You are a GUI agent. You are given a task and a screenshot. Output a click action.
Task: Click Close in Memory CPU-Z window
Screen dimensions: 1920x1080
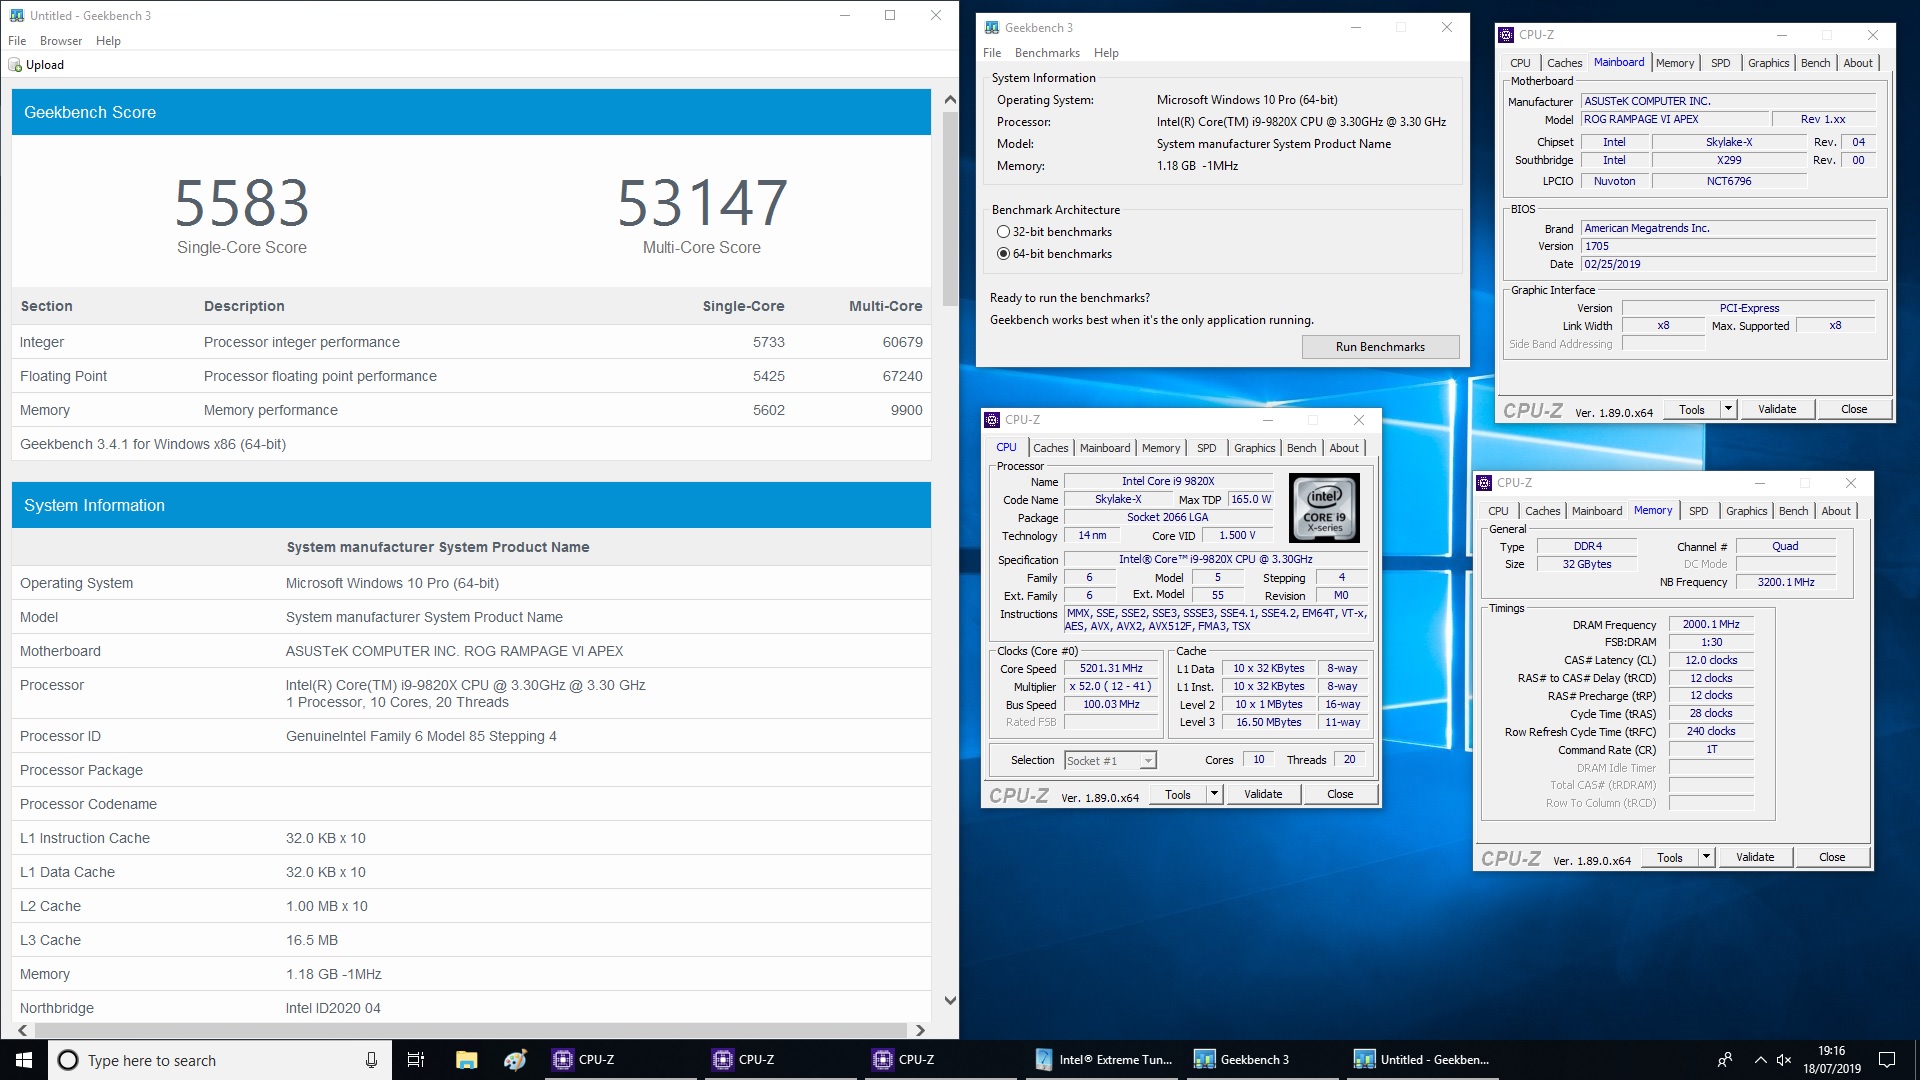pyautogui.click(x=1832, y=857)
